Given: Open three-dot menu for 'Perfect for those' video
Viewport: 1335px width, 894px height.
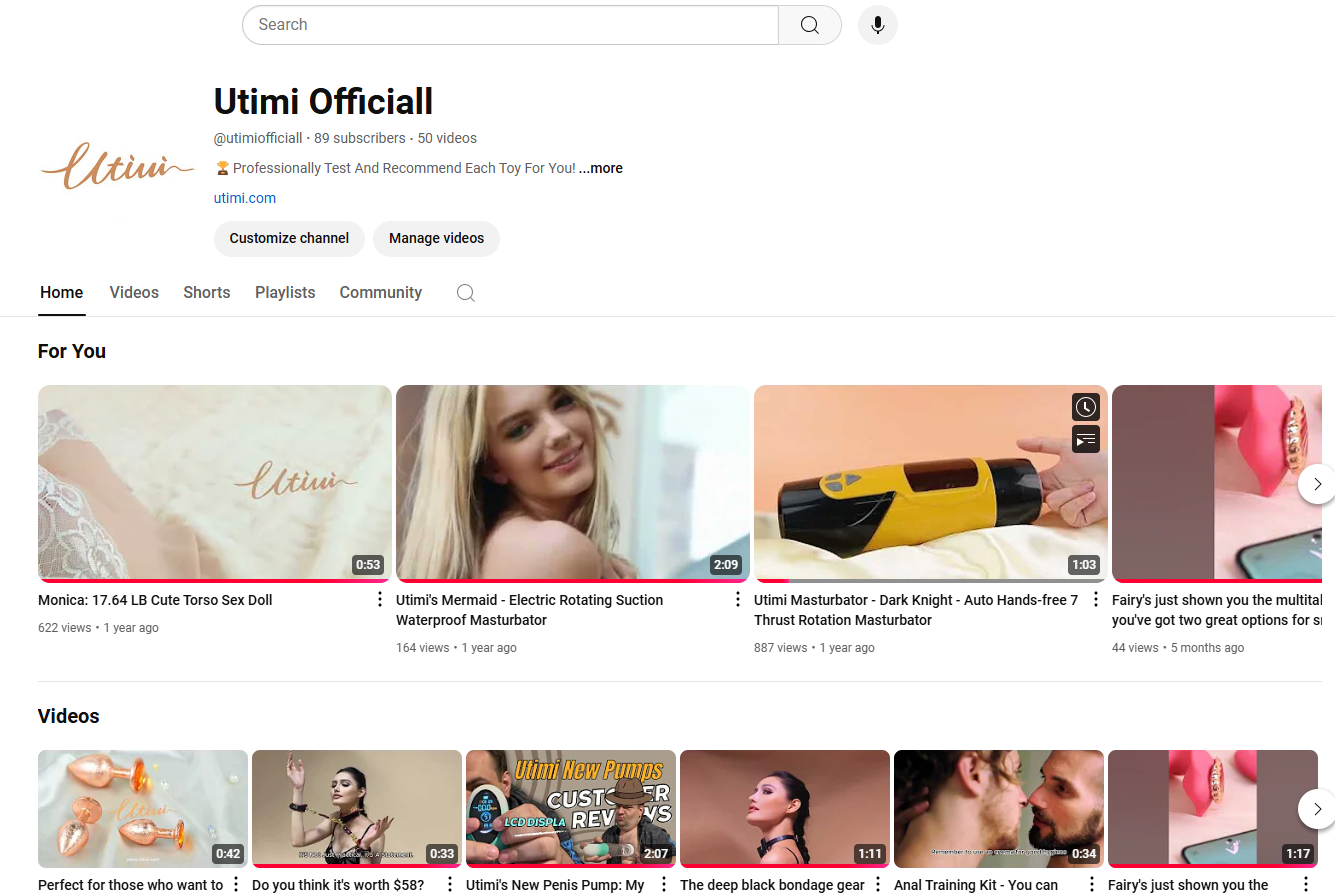Looking at the screenshot, I should 236,884.
